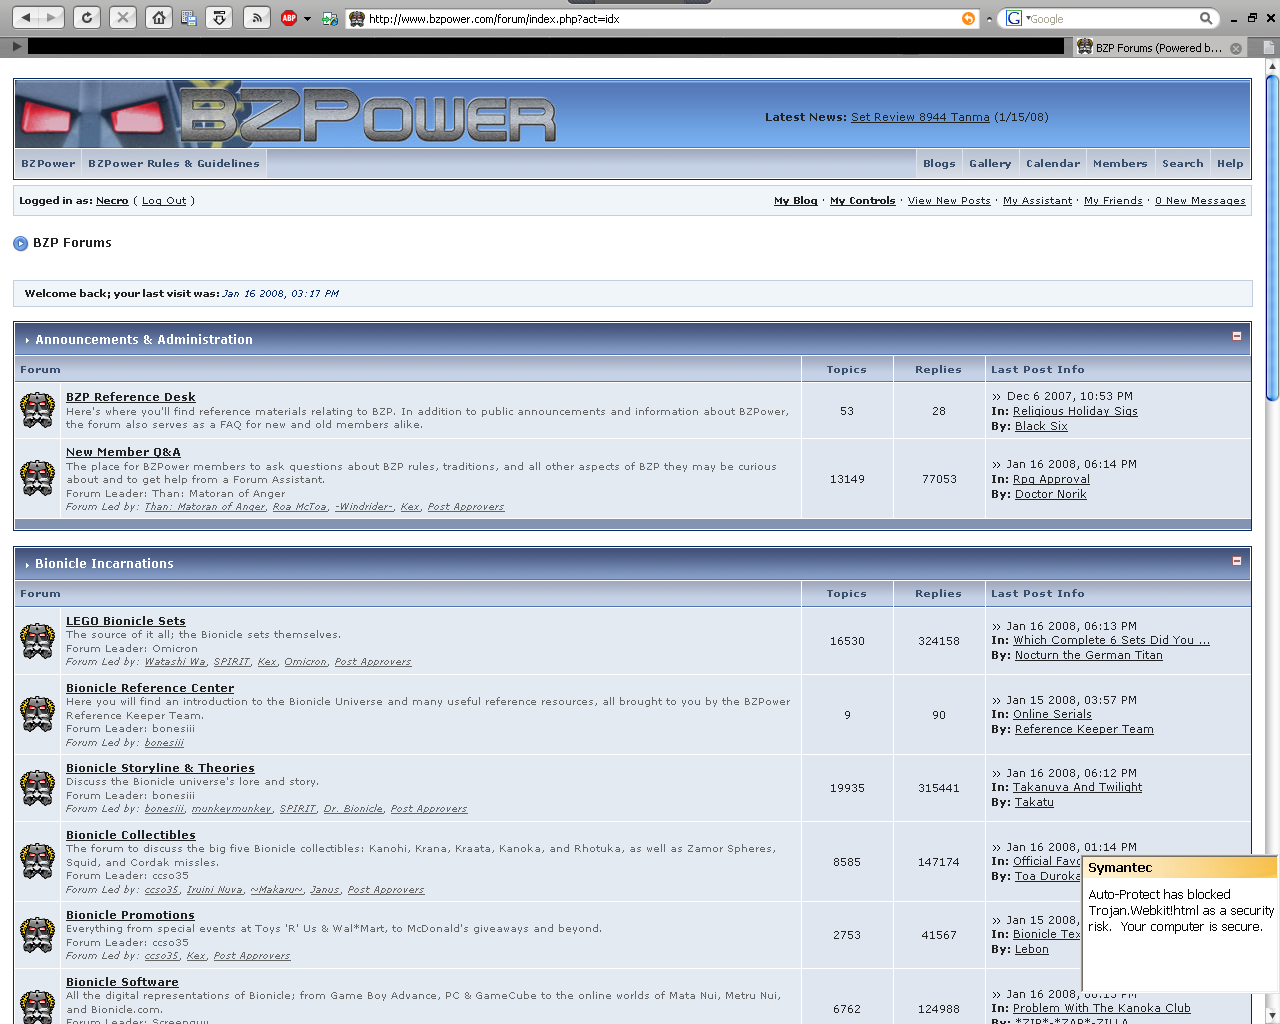The image size is (1280, 1024).
Task: Open the Adblock Plus dropdown arrow
Action: coord(307,17)
